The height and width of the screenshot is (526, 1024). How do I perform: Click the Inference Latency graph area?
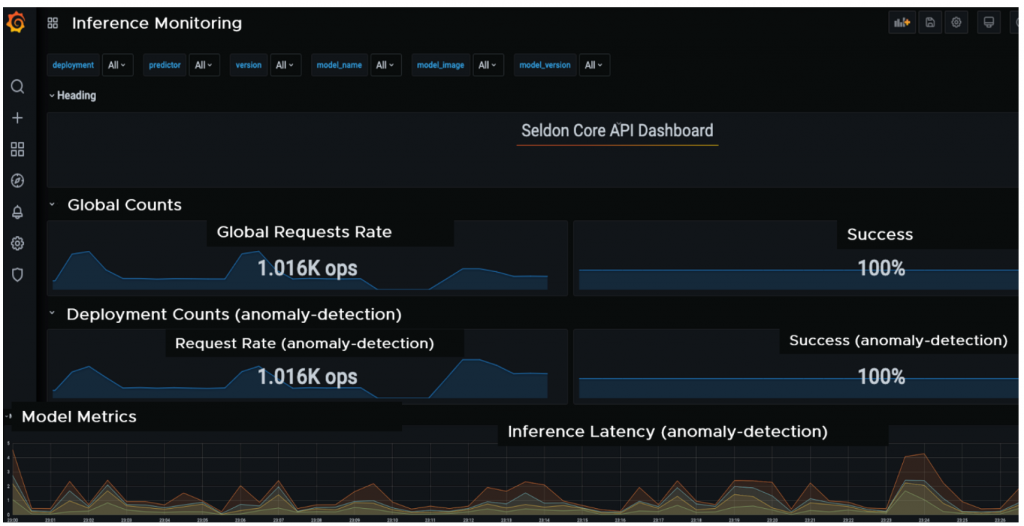pos(516,480)
